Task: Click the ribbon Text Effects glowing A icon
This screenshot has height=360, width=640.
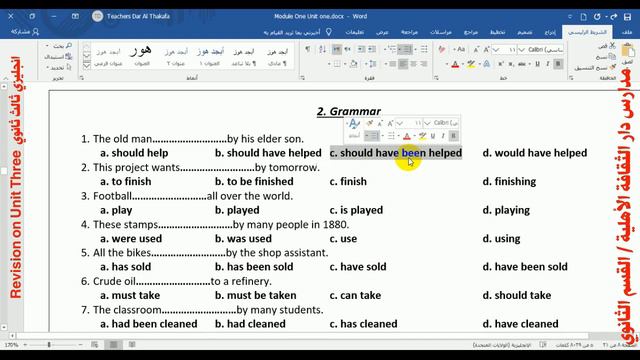Action: 487,64
